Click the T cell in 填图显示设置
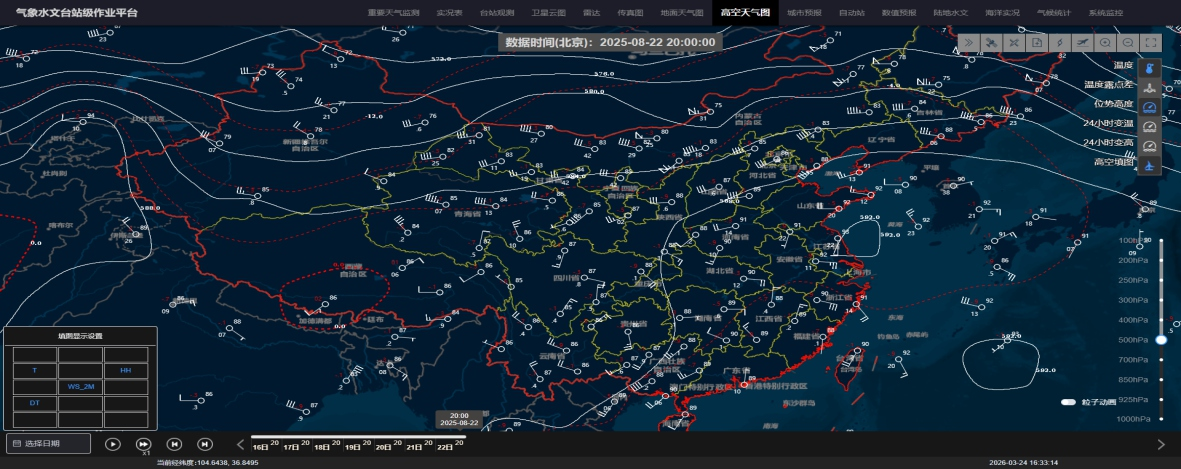 coord(35,370)
